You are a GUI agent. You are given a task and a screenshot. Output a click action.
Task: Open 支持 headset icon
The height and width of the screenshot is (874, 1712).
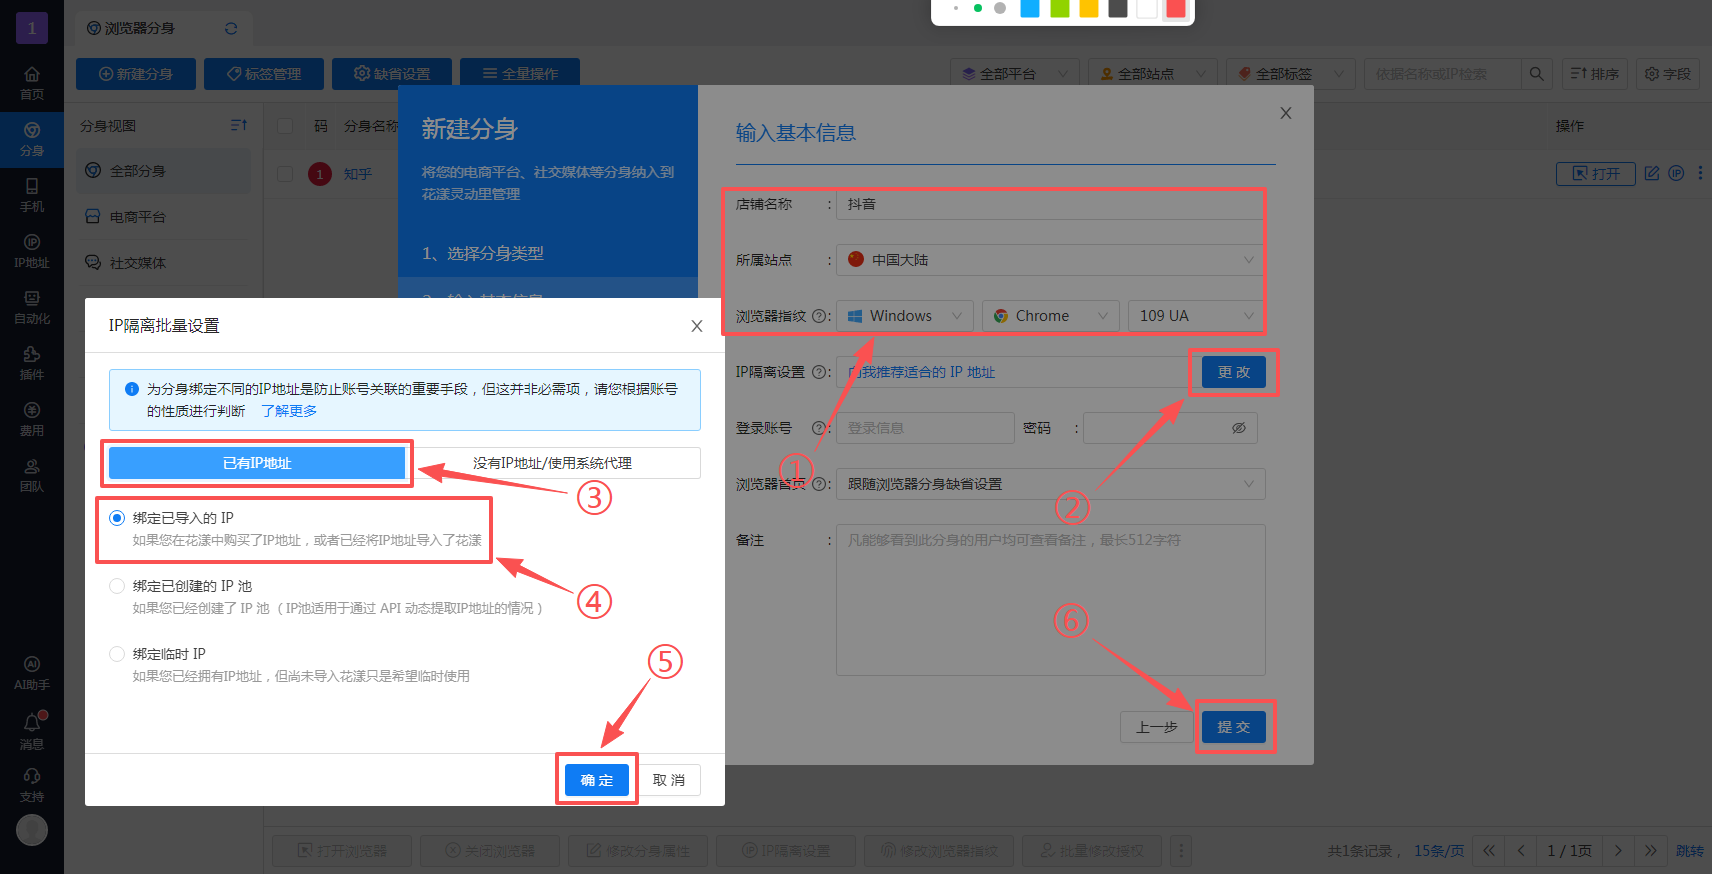tap(32, 785)
